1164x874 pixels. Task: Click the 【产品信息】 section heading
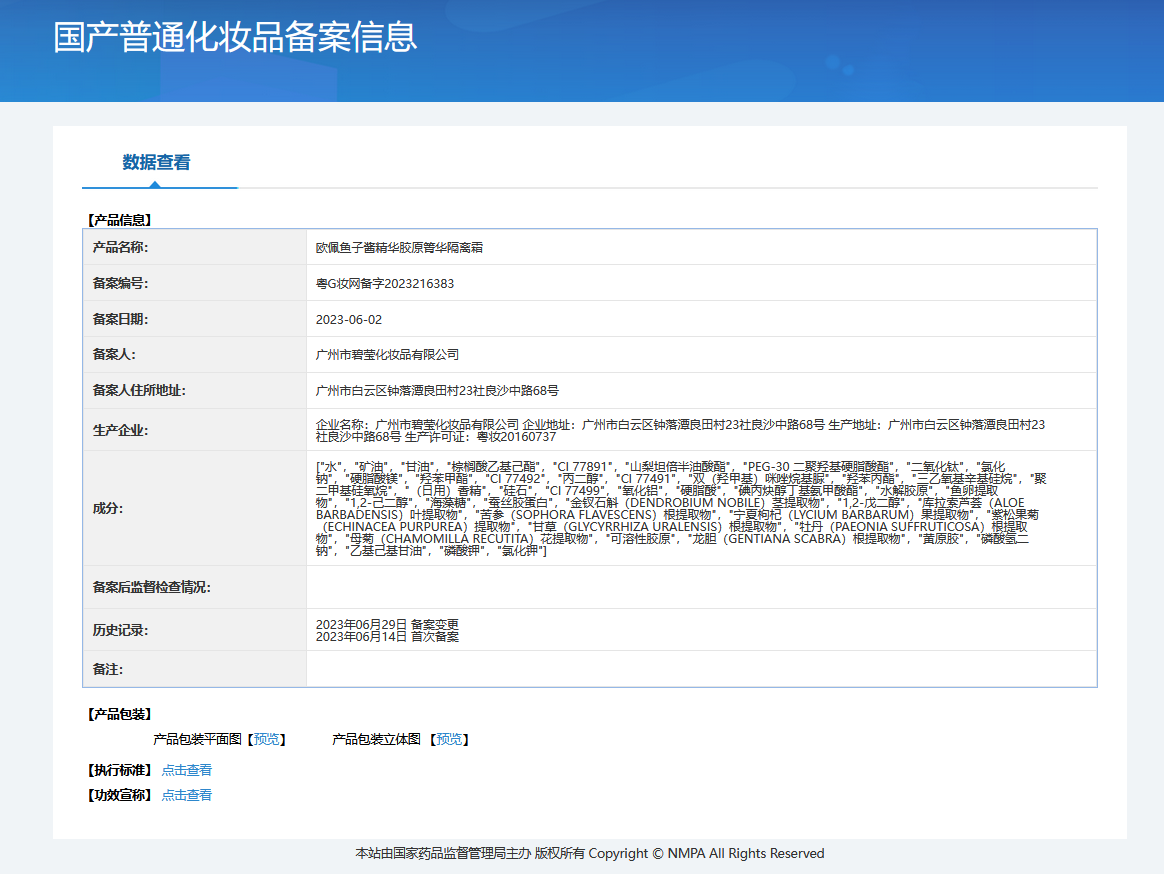pos(119,219)
